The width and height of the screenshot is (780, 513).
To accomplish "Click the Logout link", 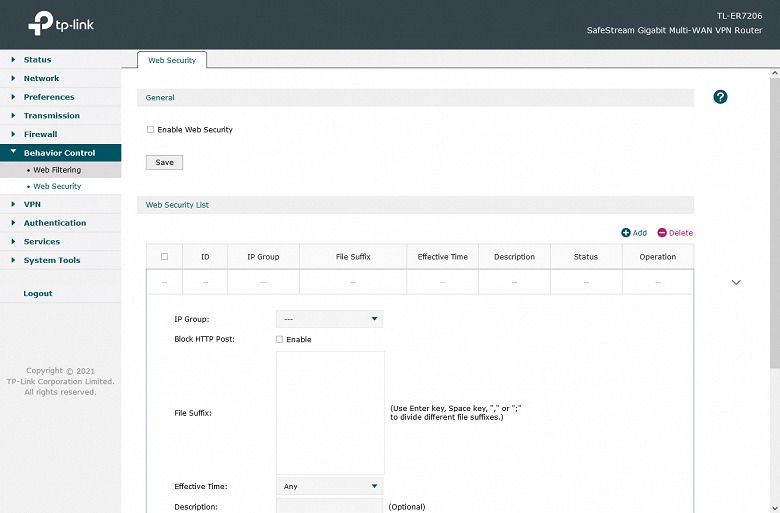I will coord(38,294).
